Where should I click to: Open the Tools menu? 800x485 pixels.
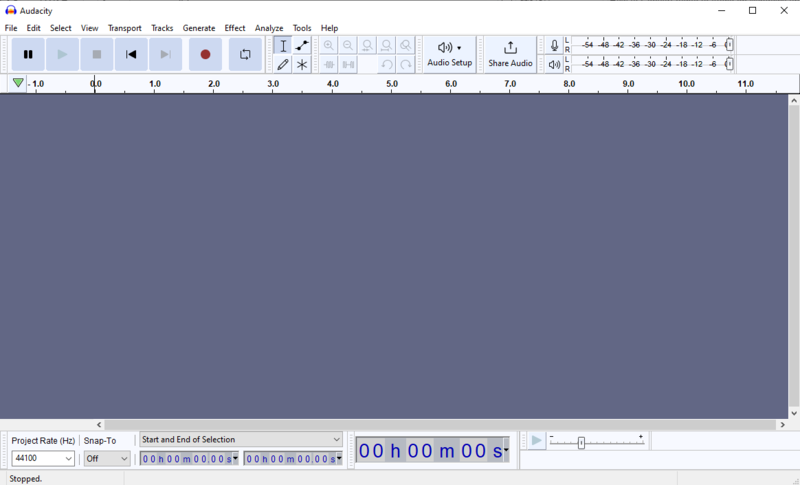point(302,28)
